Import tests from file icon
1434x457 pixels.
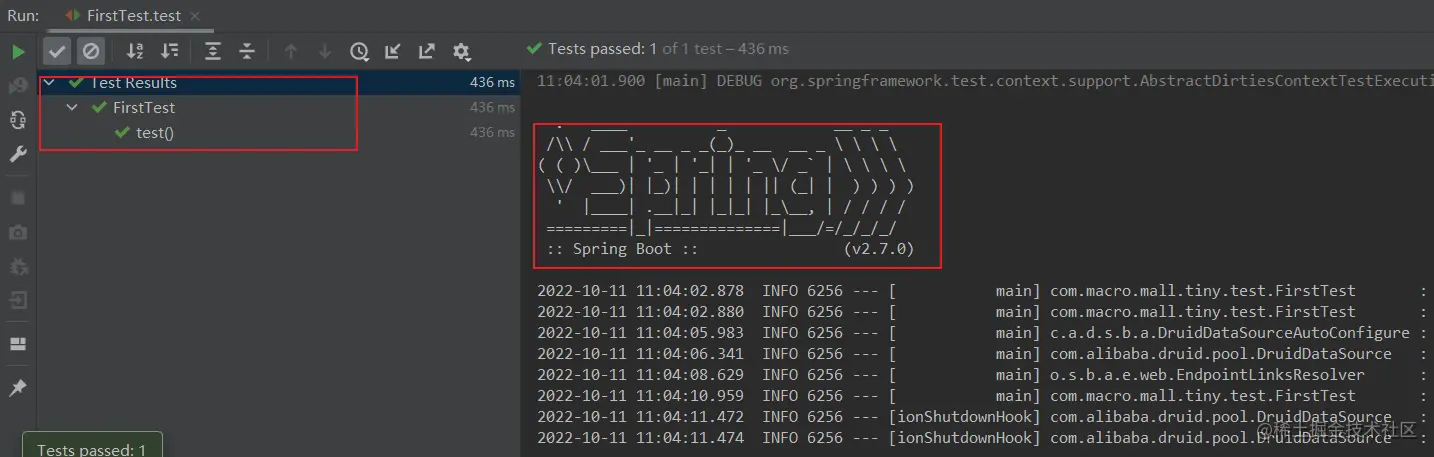coord(393,51)
